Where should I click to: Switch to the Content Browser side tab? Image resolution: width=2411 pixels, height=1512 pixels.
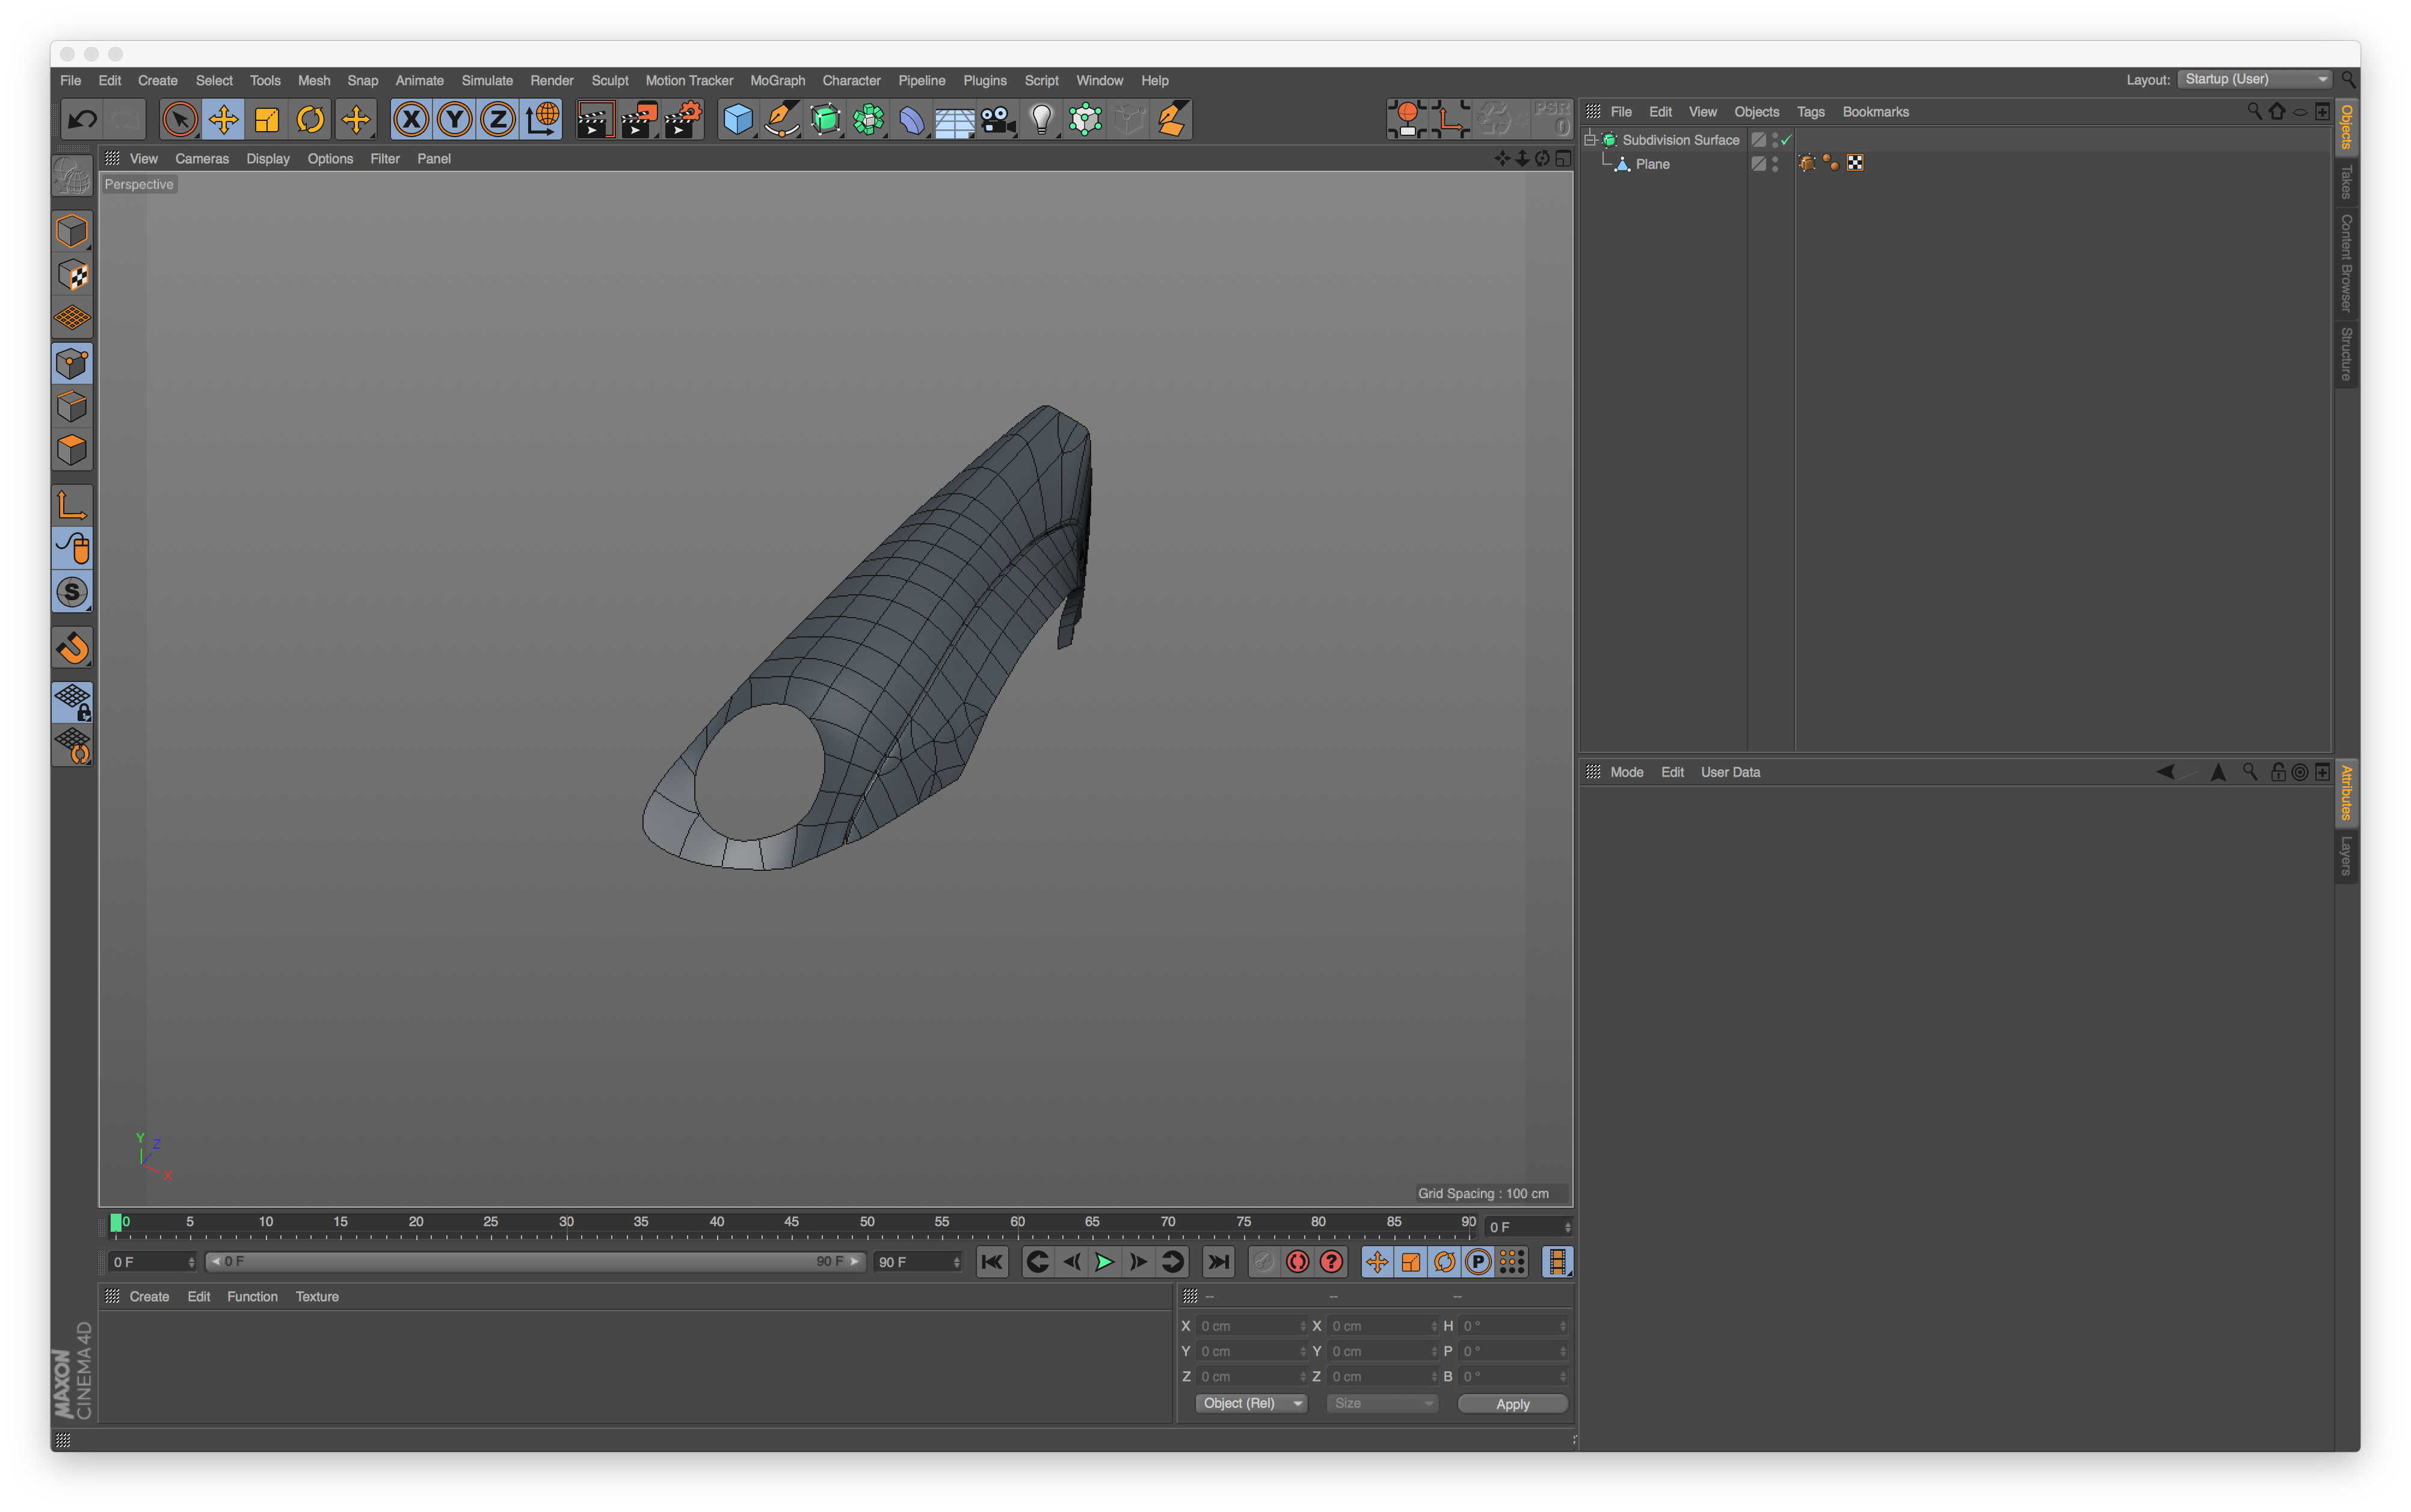(2346, 263)
